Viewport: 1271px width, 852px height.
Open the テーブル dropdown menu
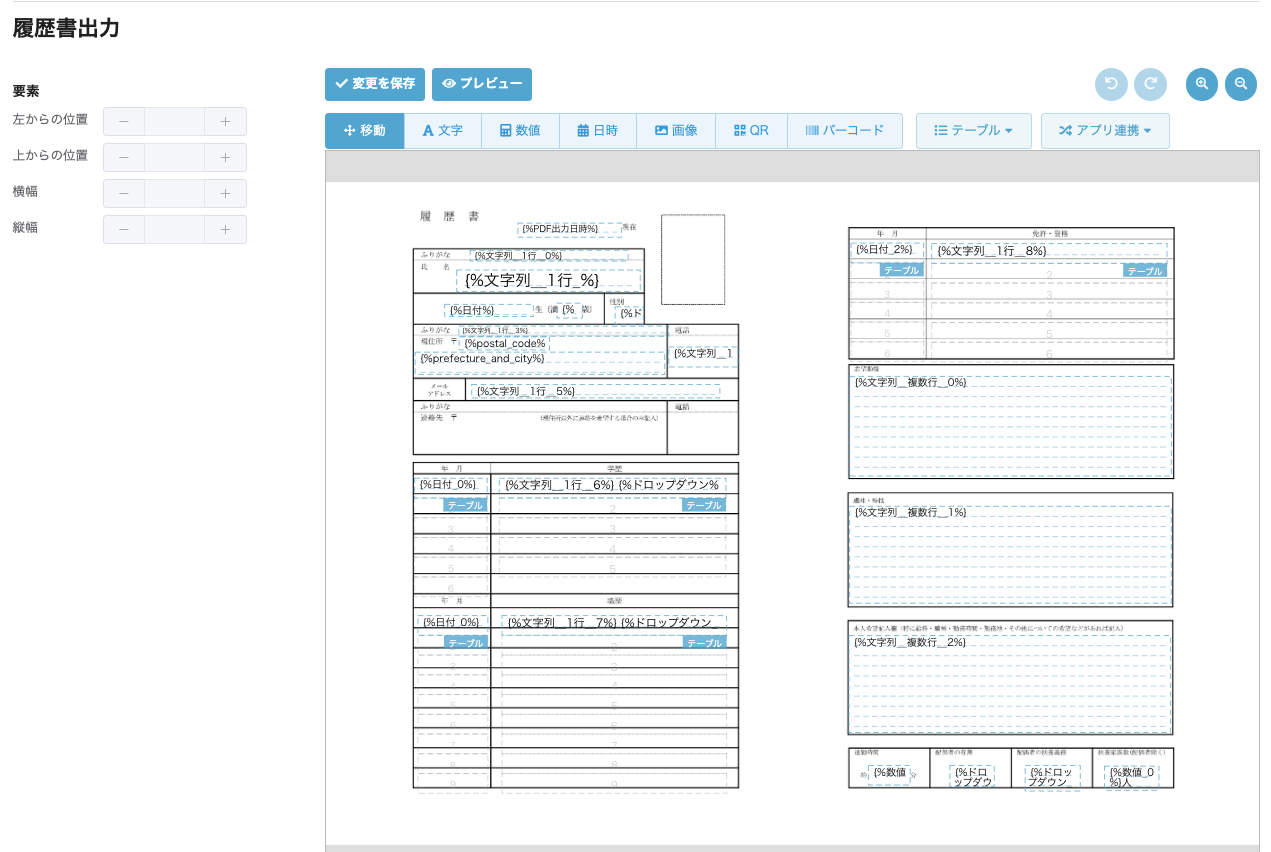[x=973, y=131]
